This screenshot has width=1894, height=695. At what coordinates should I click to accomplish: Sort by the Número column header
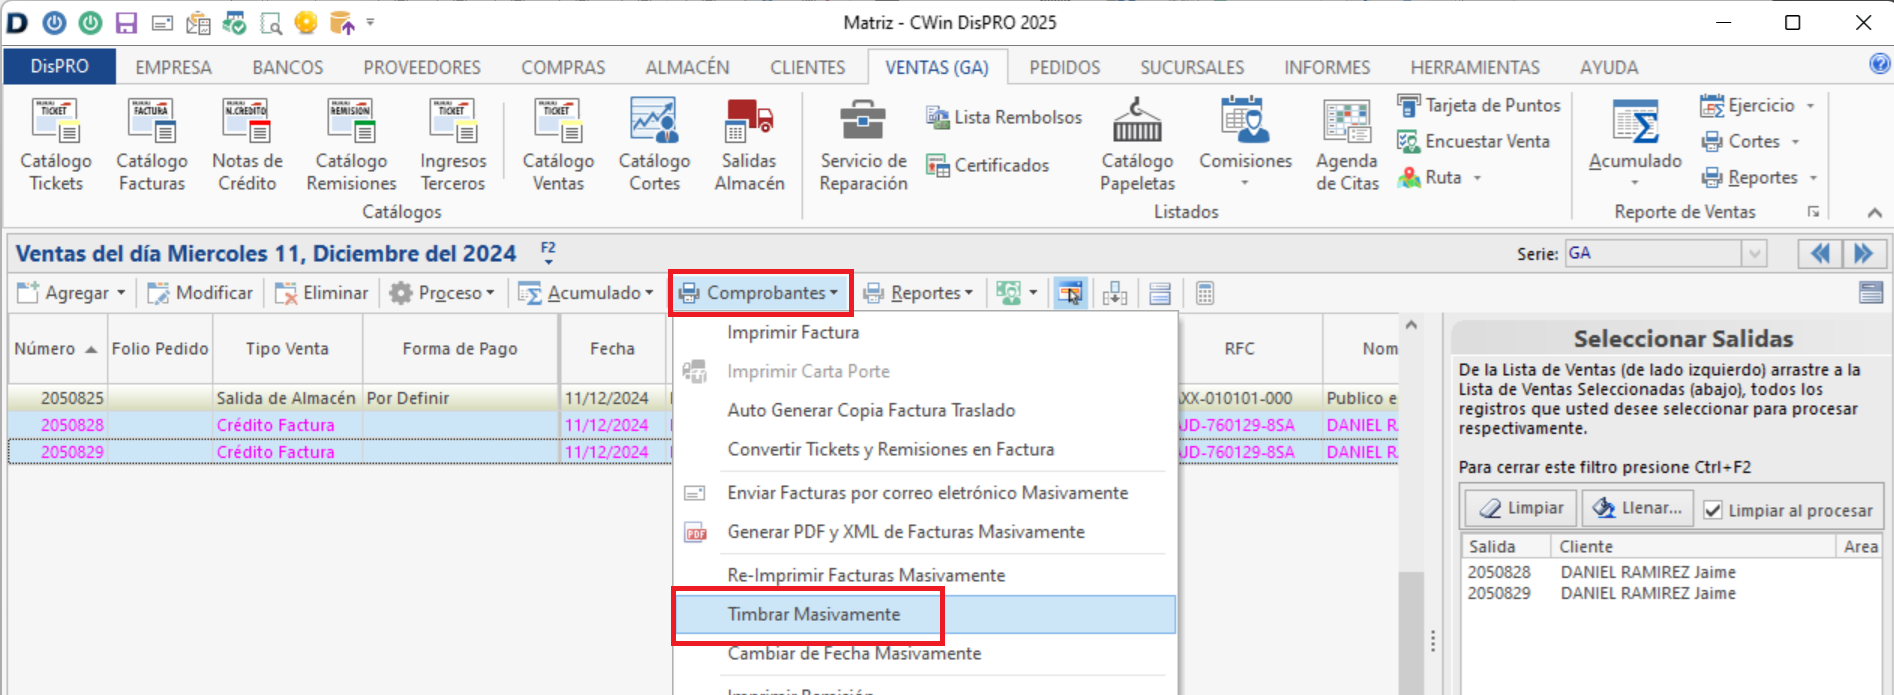point(55,348)
